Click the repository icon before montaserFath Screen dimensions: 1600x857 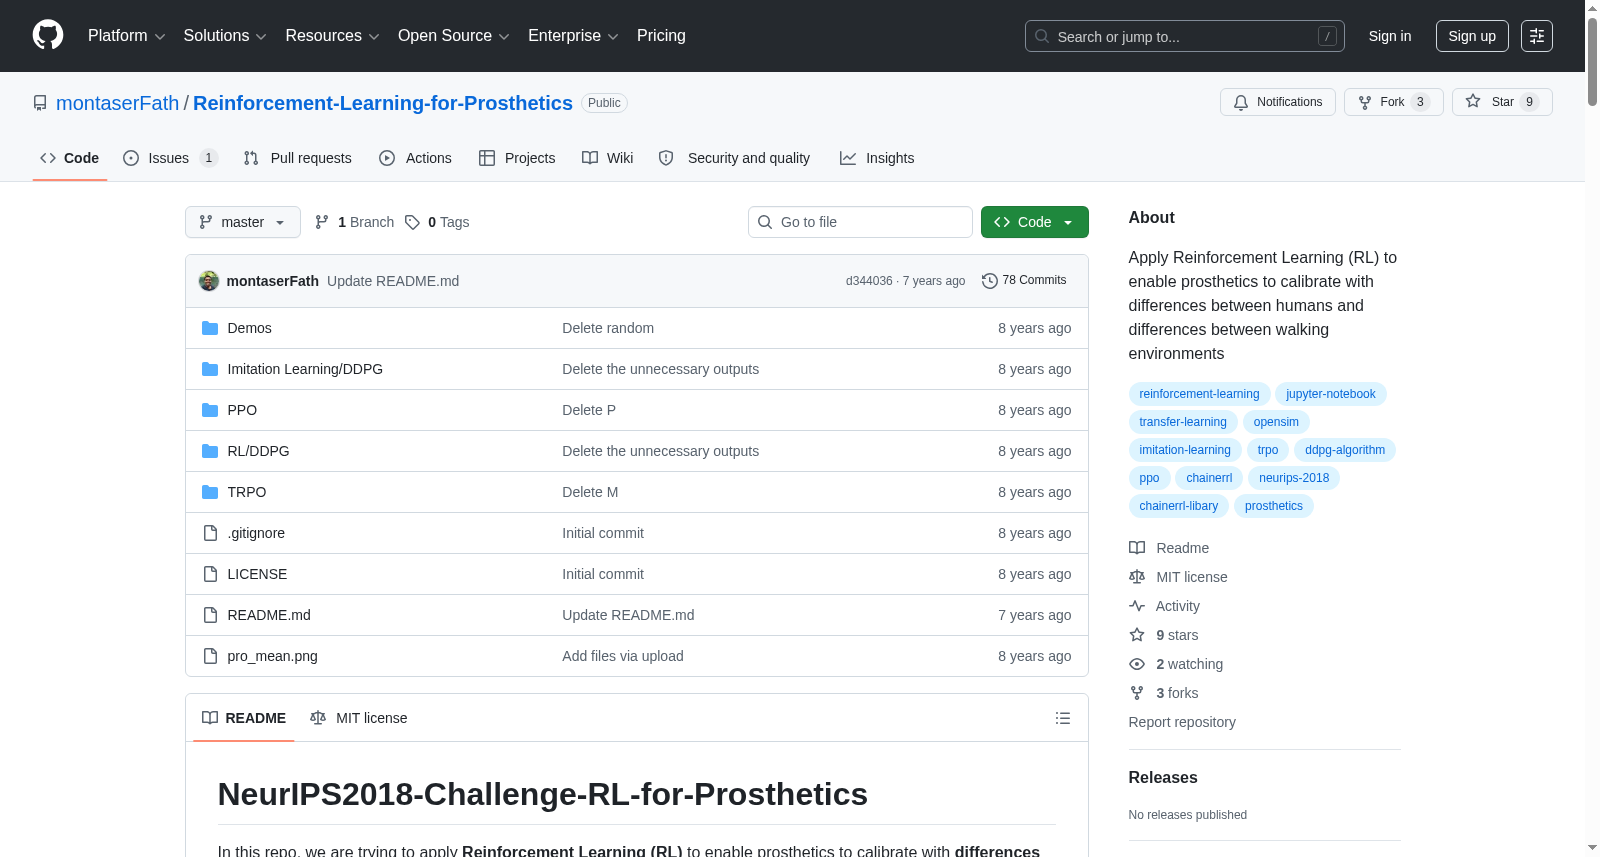(x=40, y=103)
